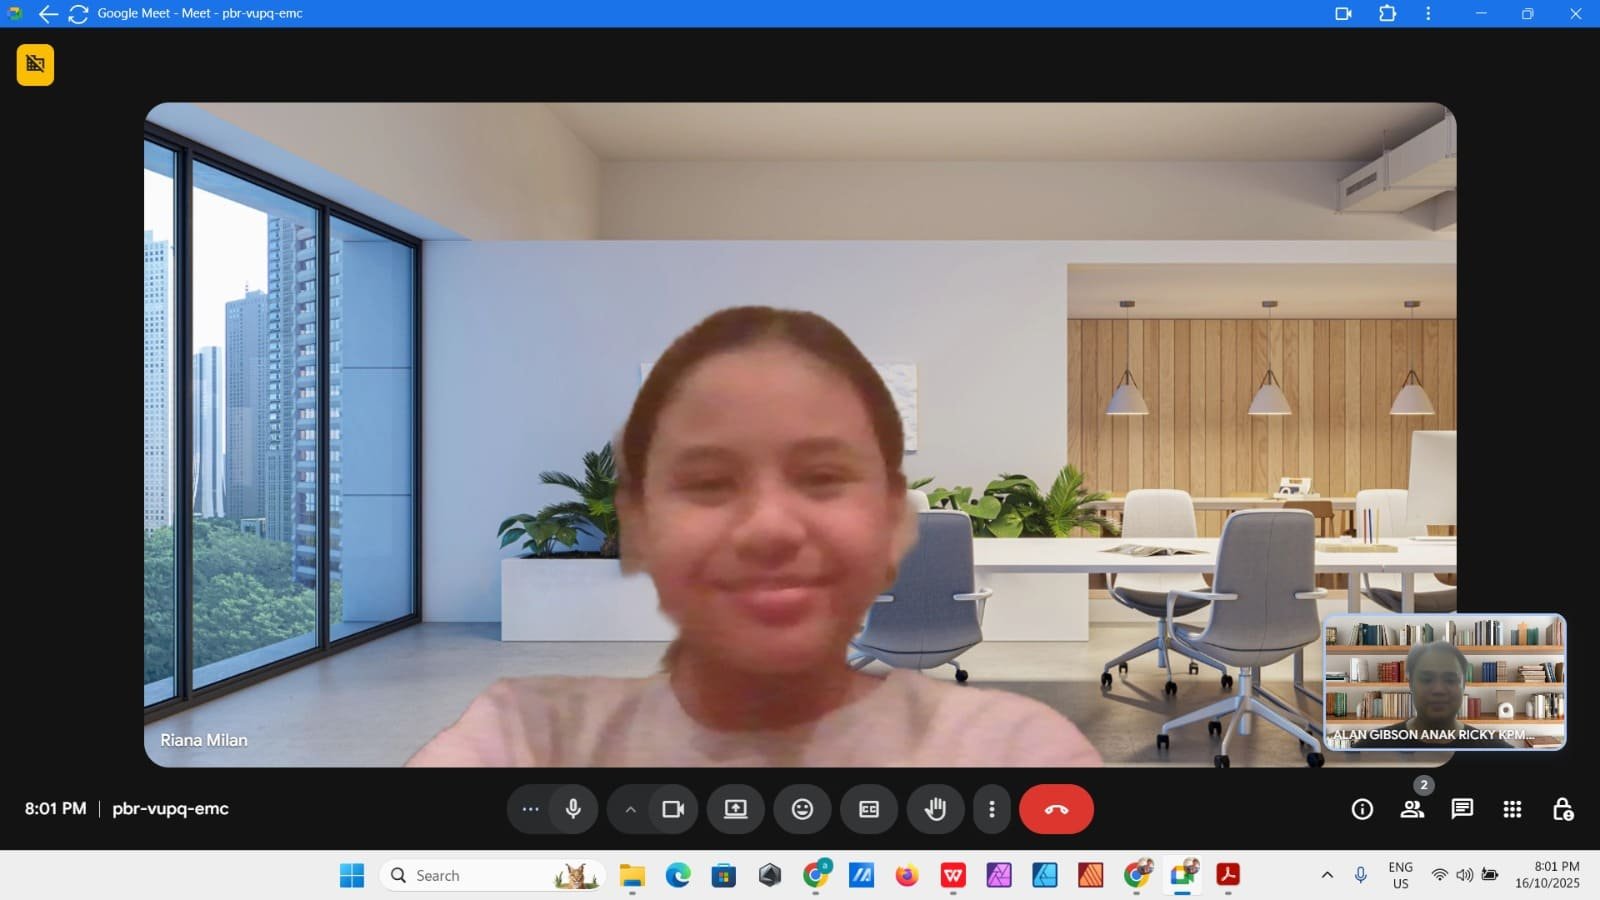Enable closed captions

pos(869,809)
